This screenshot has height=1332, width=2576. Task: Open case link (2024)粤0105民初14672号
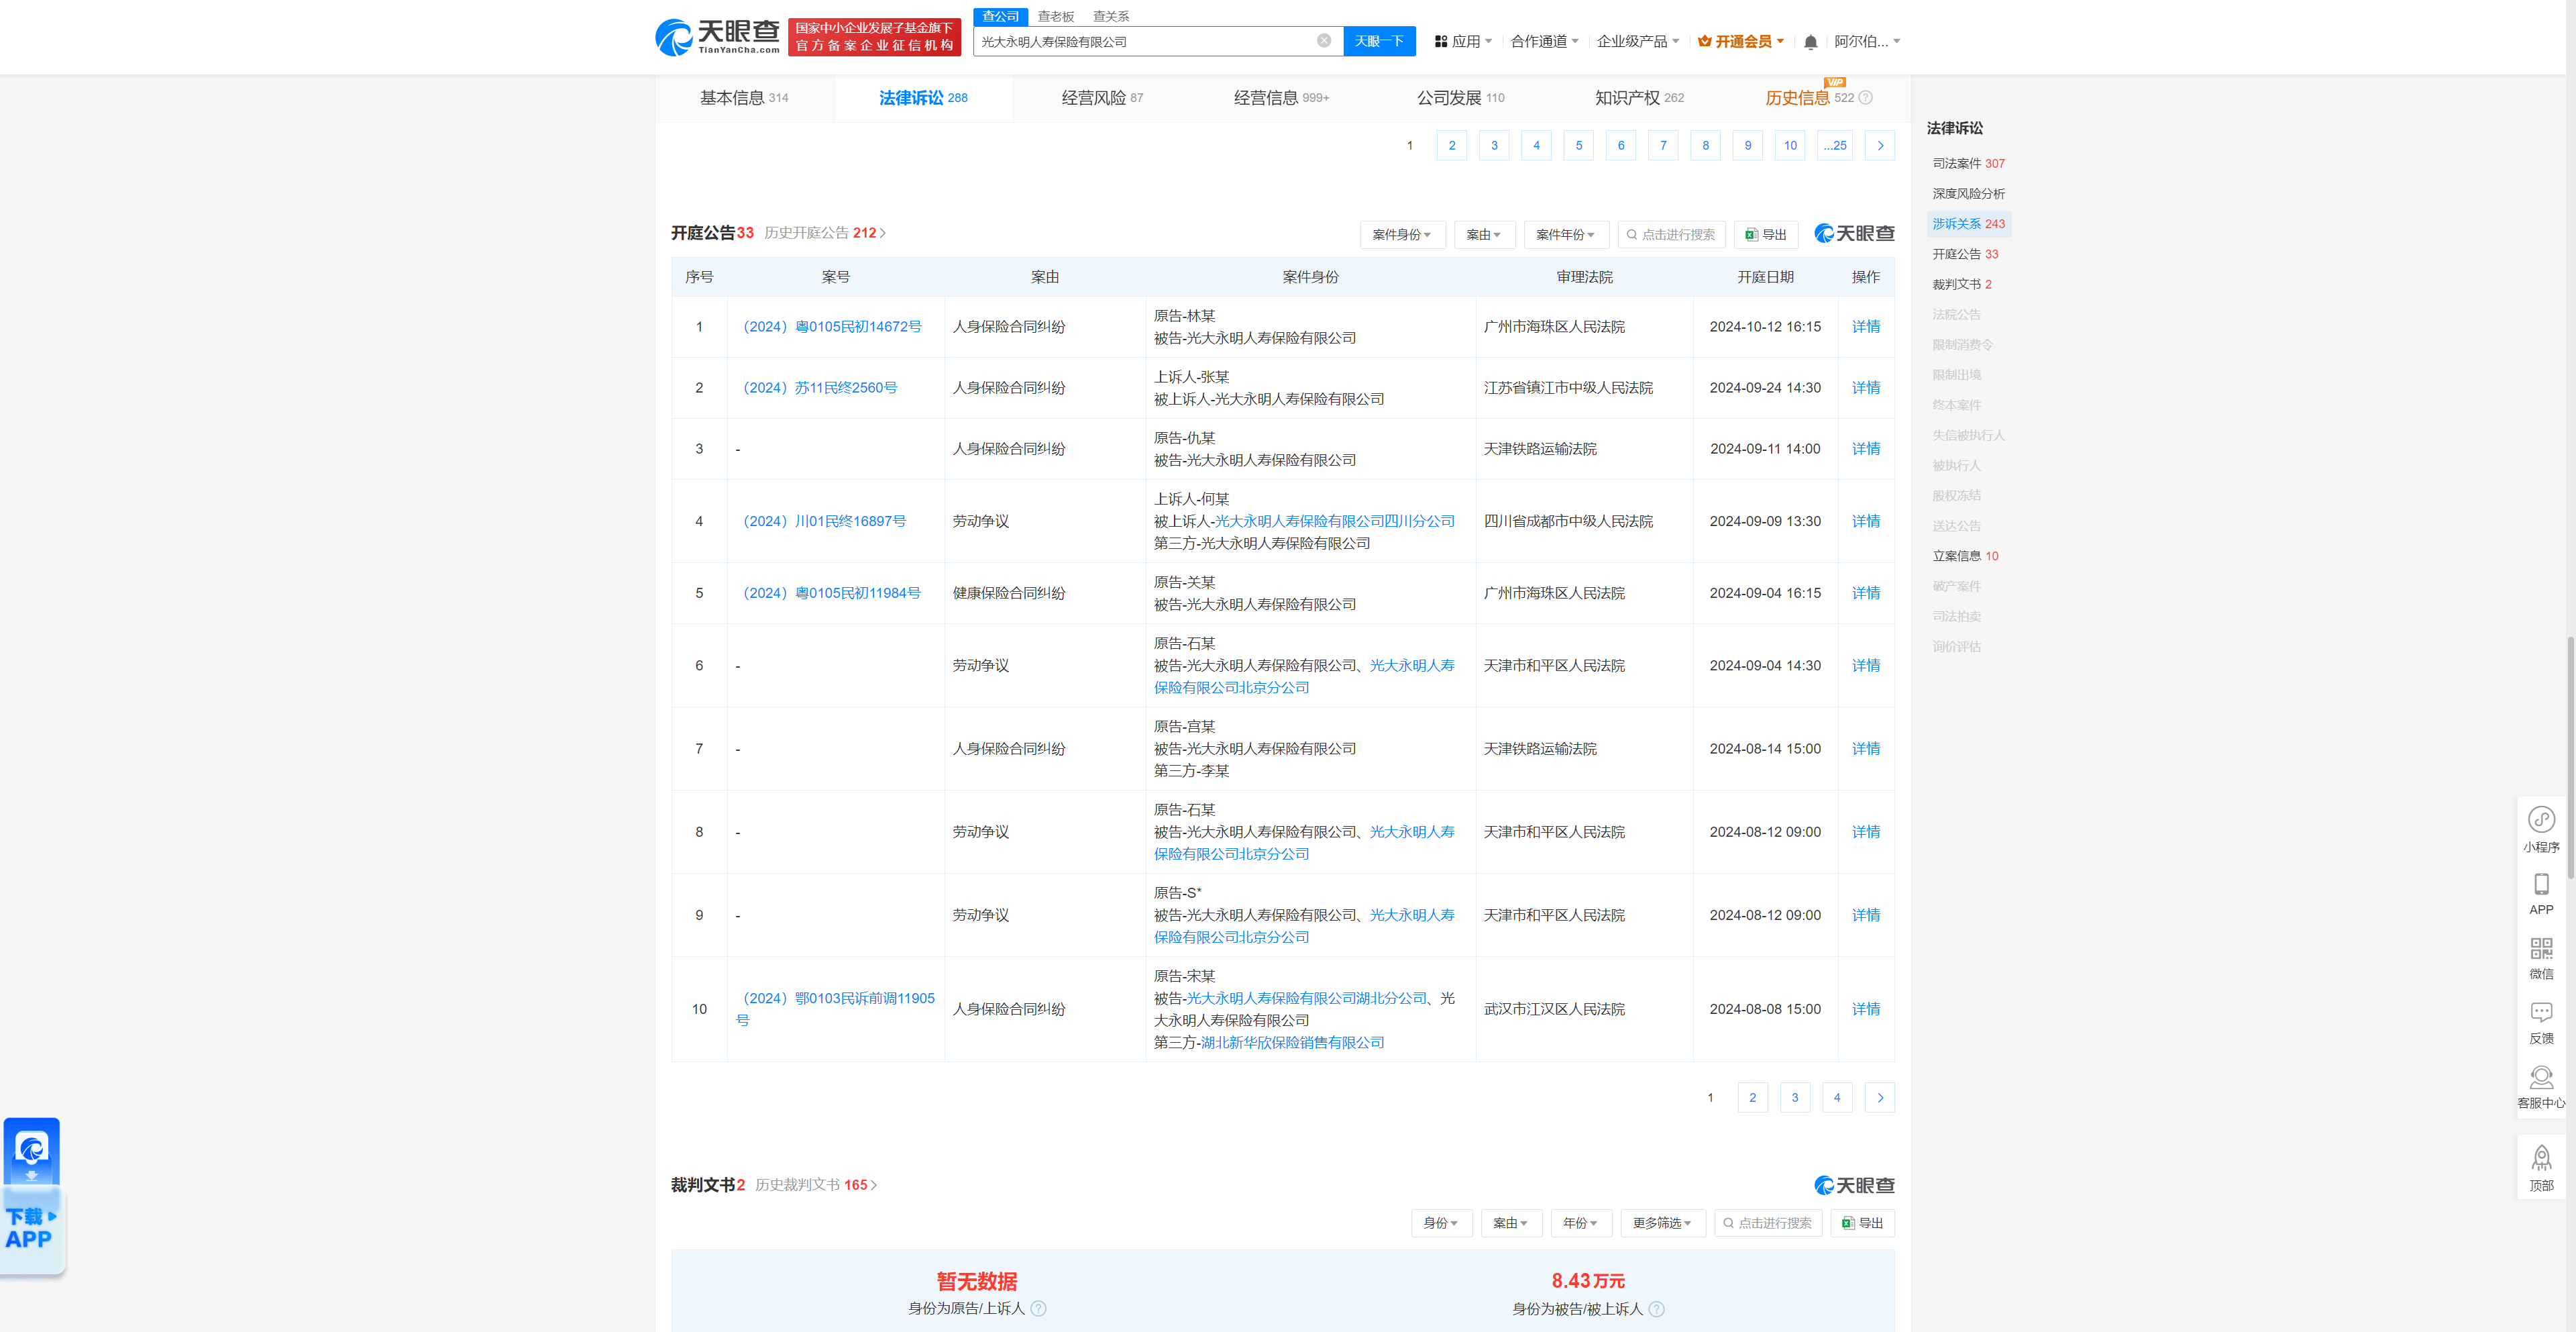pos(833,327)
